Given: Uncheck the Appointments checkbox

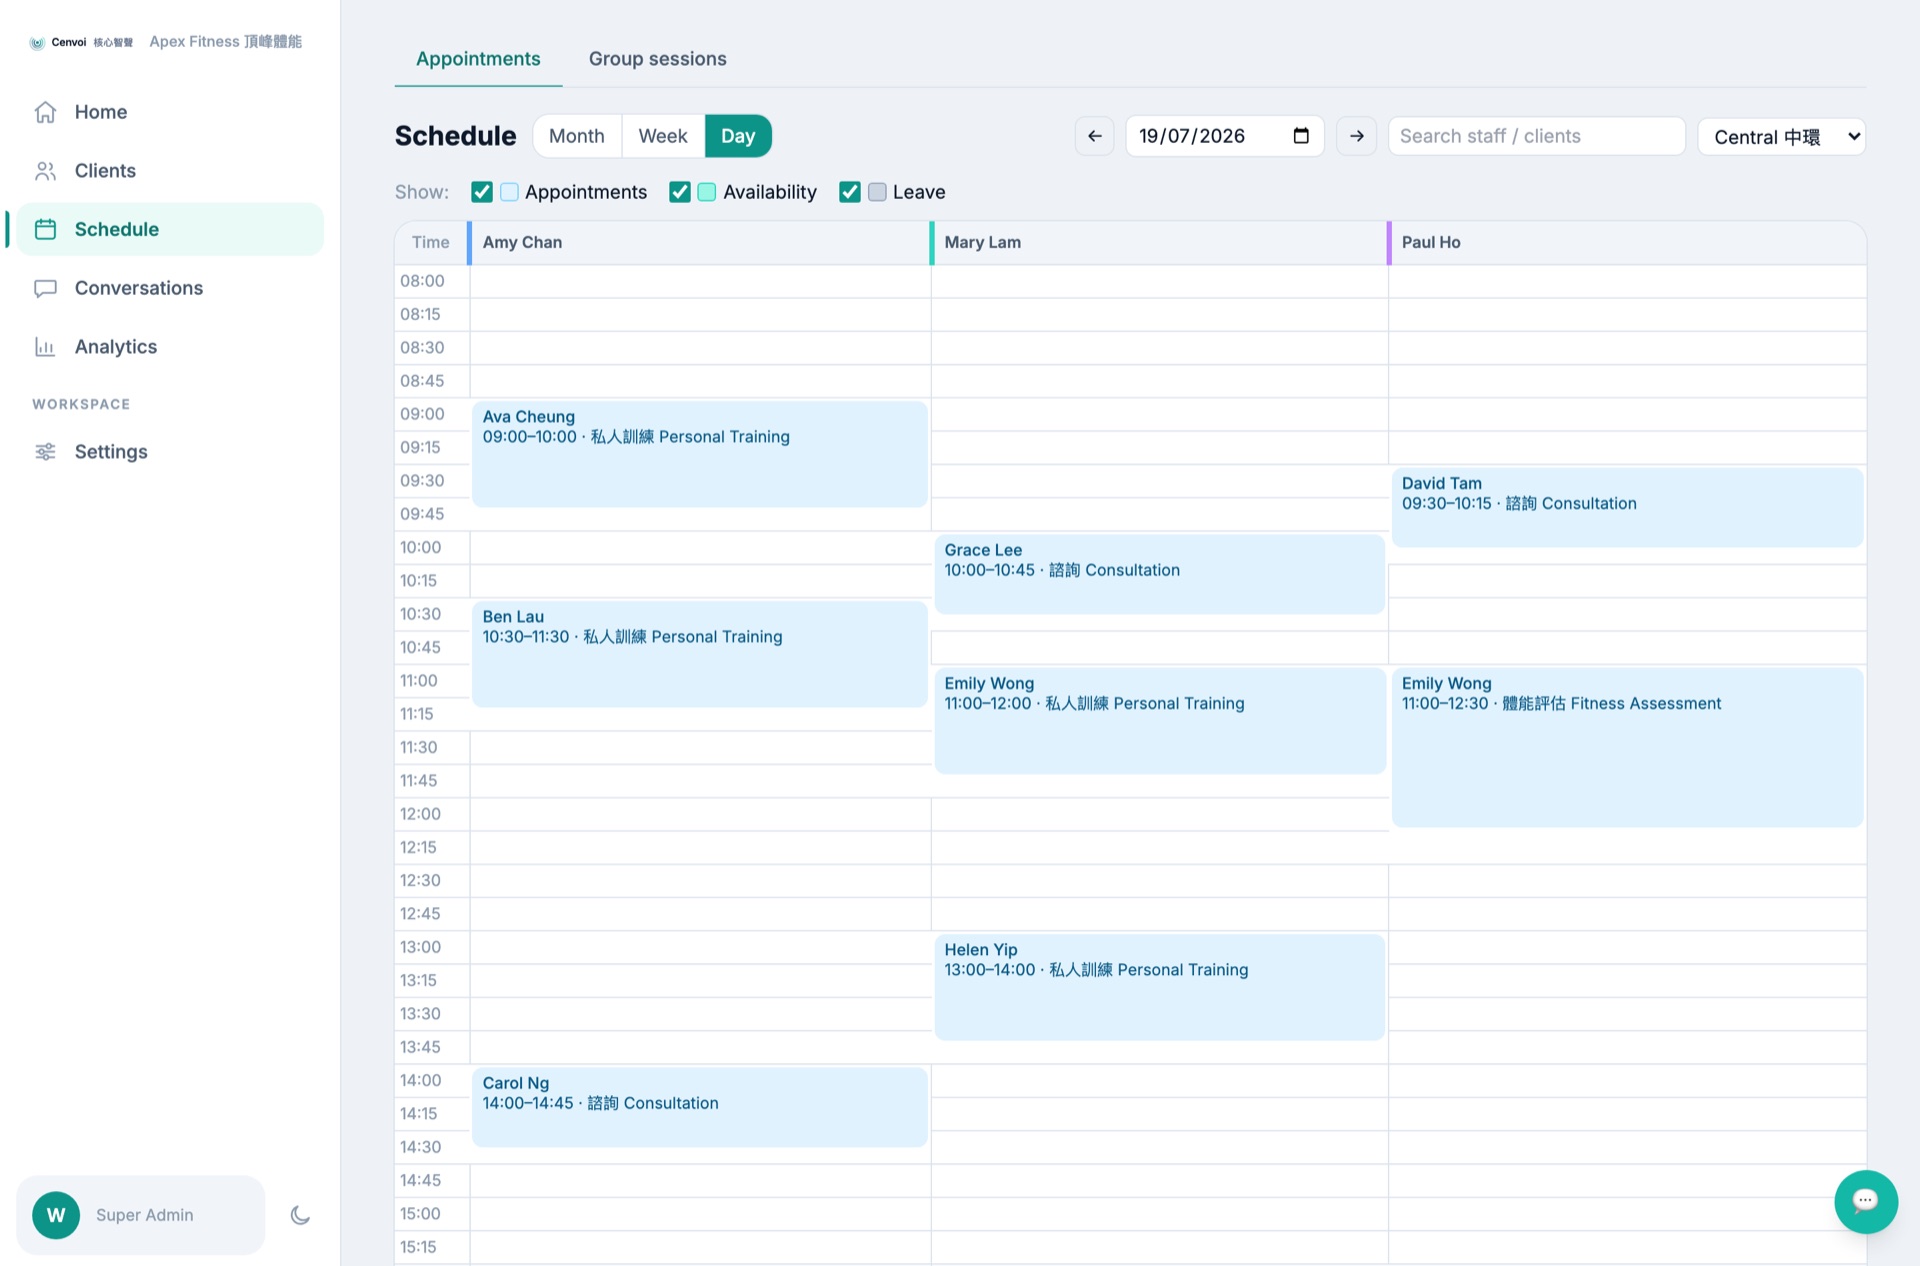Looking at the screenshot, I should pyautogui.click(x=482, y=192).
